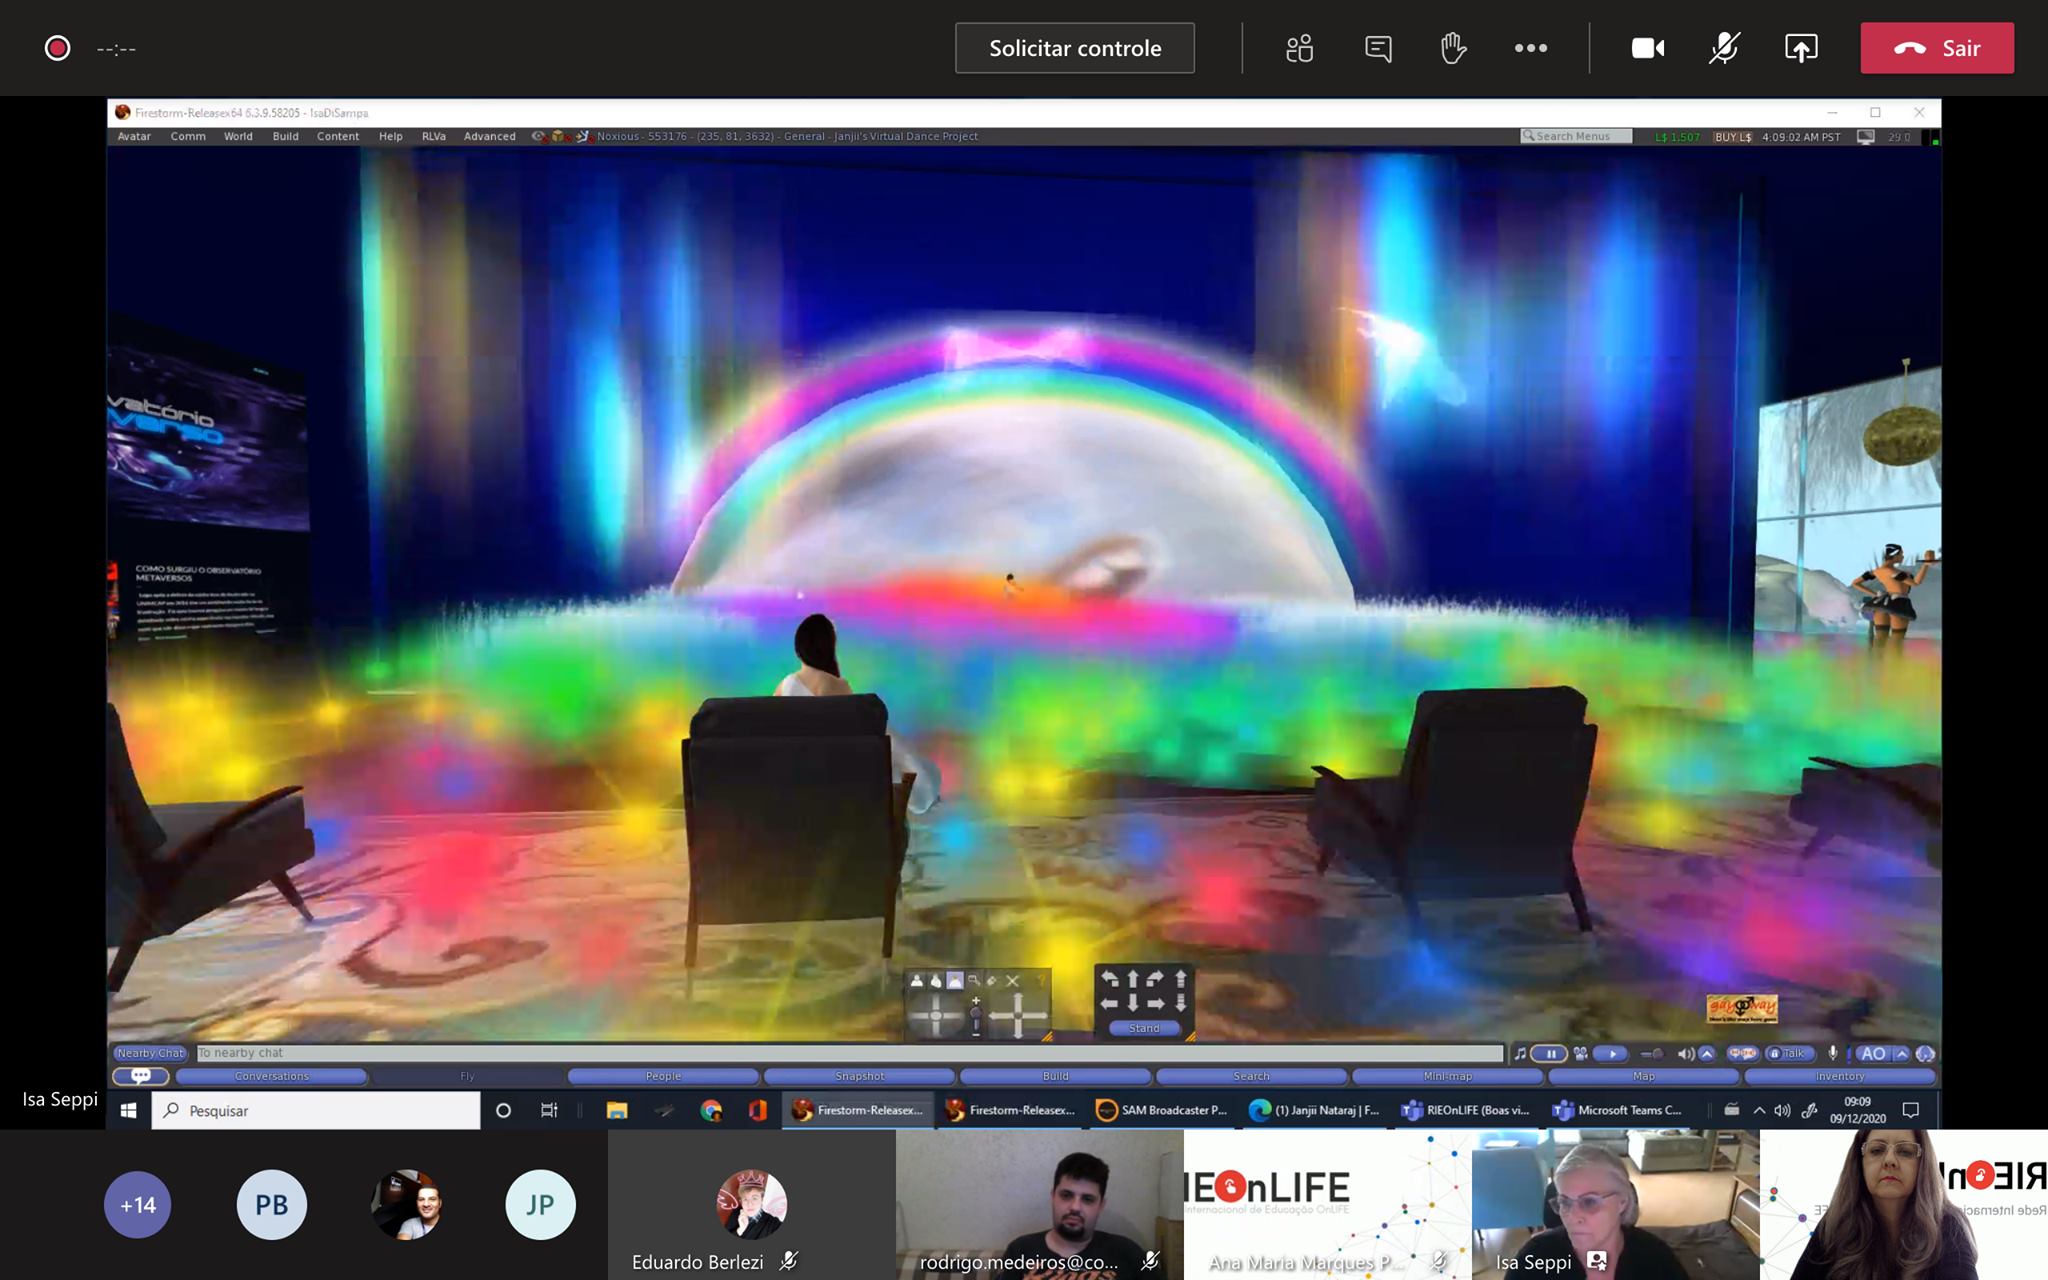The height and width of the screenshot is (1280, 2048).
Task: Open the Inventory panel
Action: pyautogui.click(x=1840, y=1076)
